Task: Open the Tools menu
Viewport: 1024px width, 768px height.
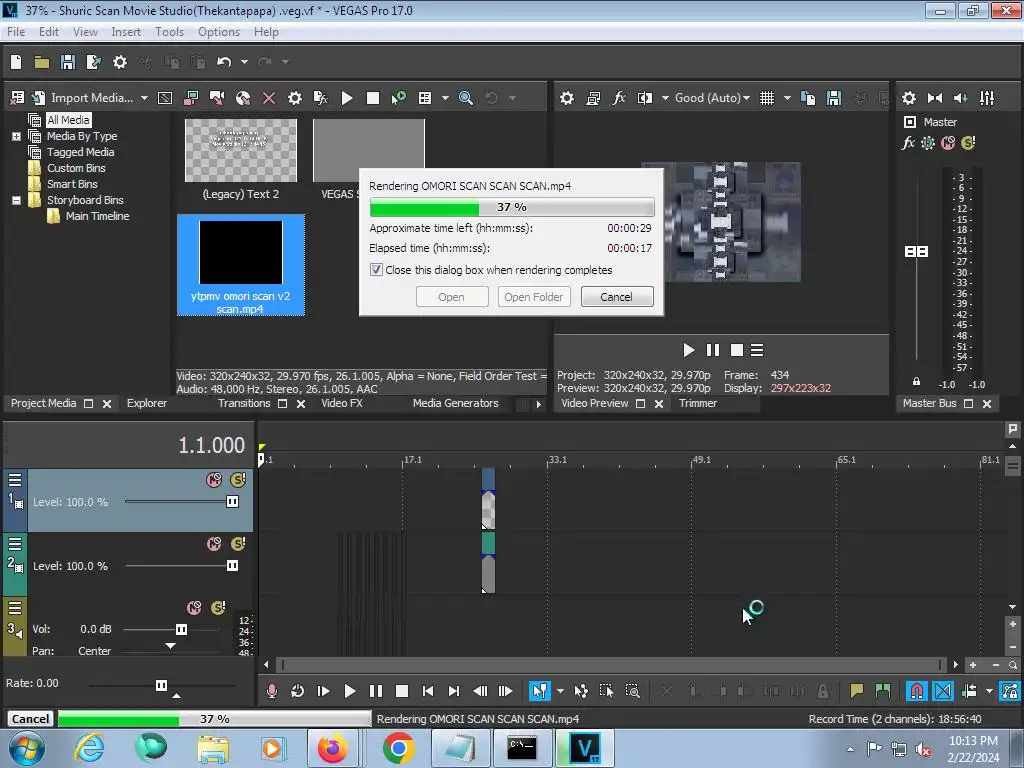Action: click(x=169, y=32)
